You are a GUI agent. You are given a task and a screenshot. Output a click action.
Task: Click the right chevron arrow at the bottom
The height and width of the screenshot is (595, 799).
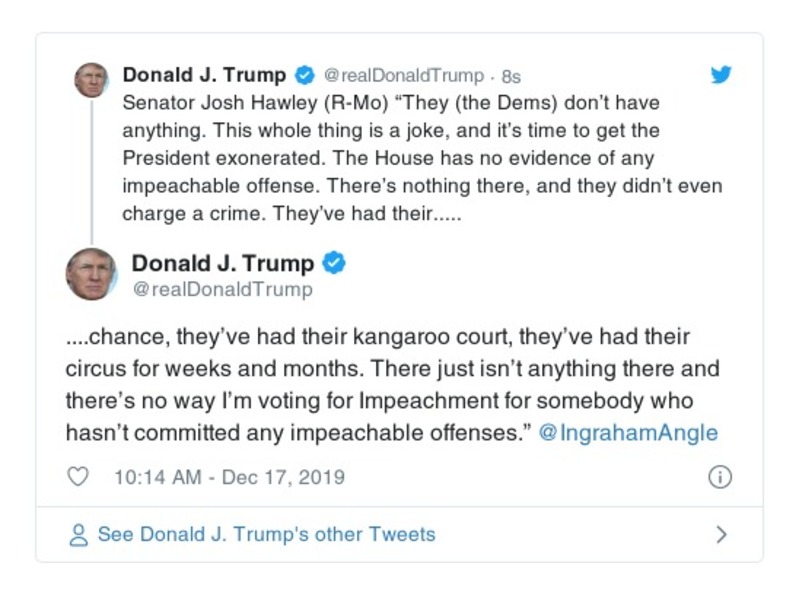point(720,534)
